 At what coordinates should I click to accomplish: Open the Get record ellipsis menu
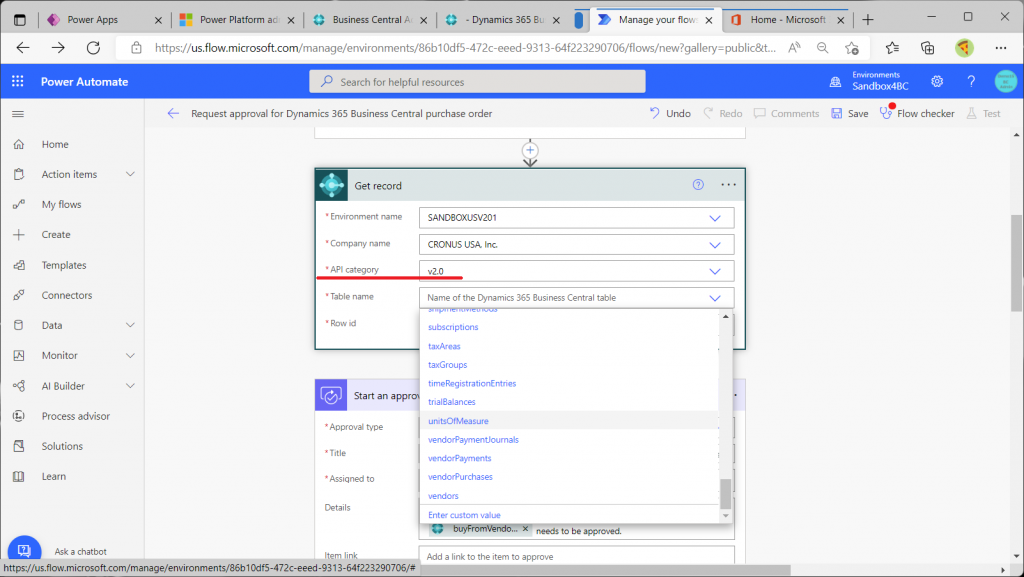click(728, 185)
